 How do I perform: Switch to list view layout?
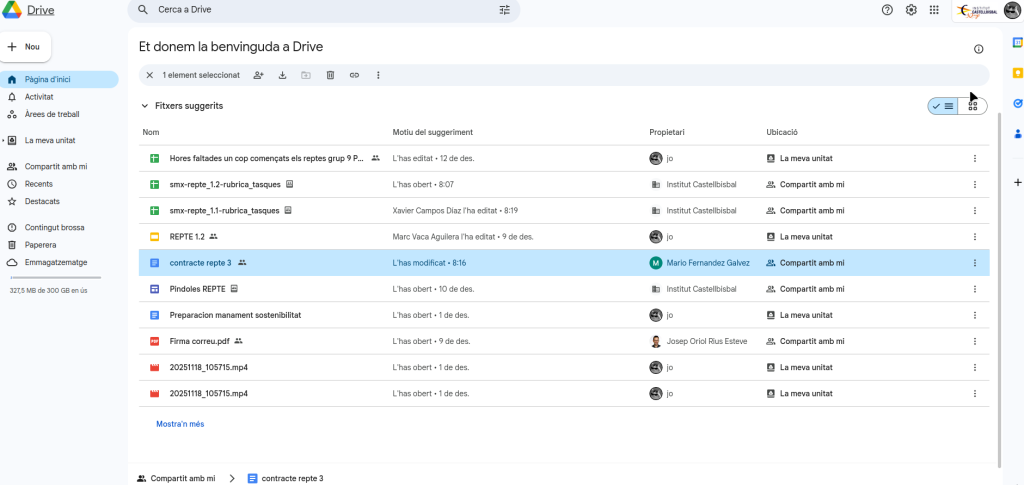(942, 106)
